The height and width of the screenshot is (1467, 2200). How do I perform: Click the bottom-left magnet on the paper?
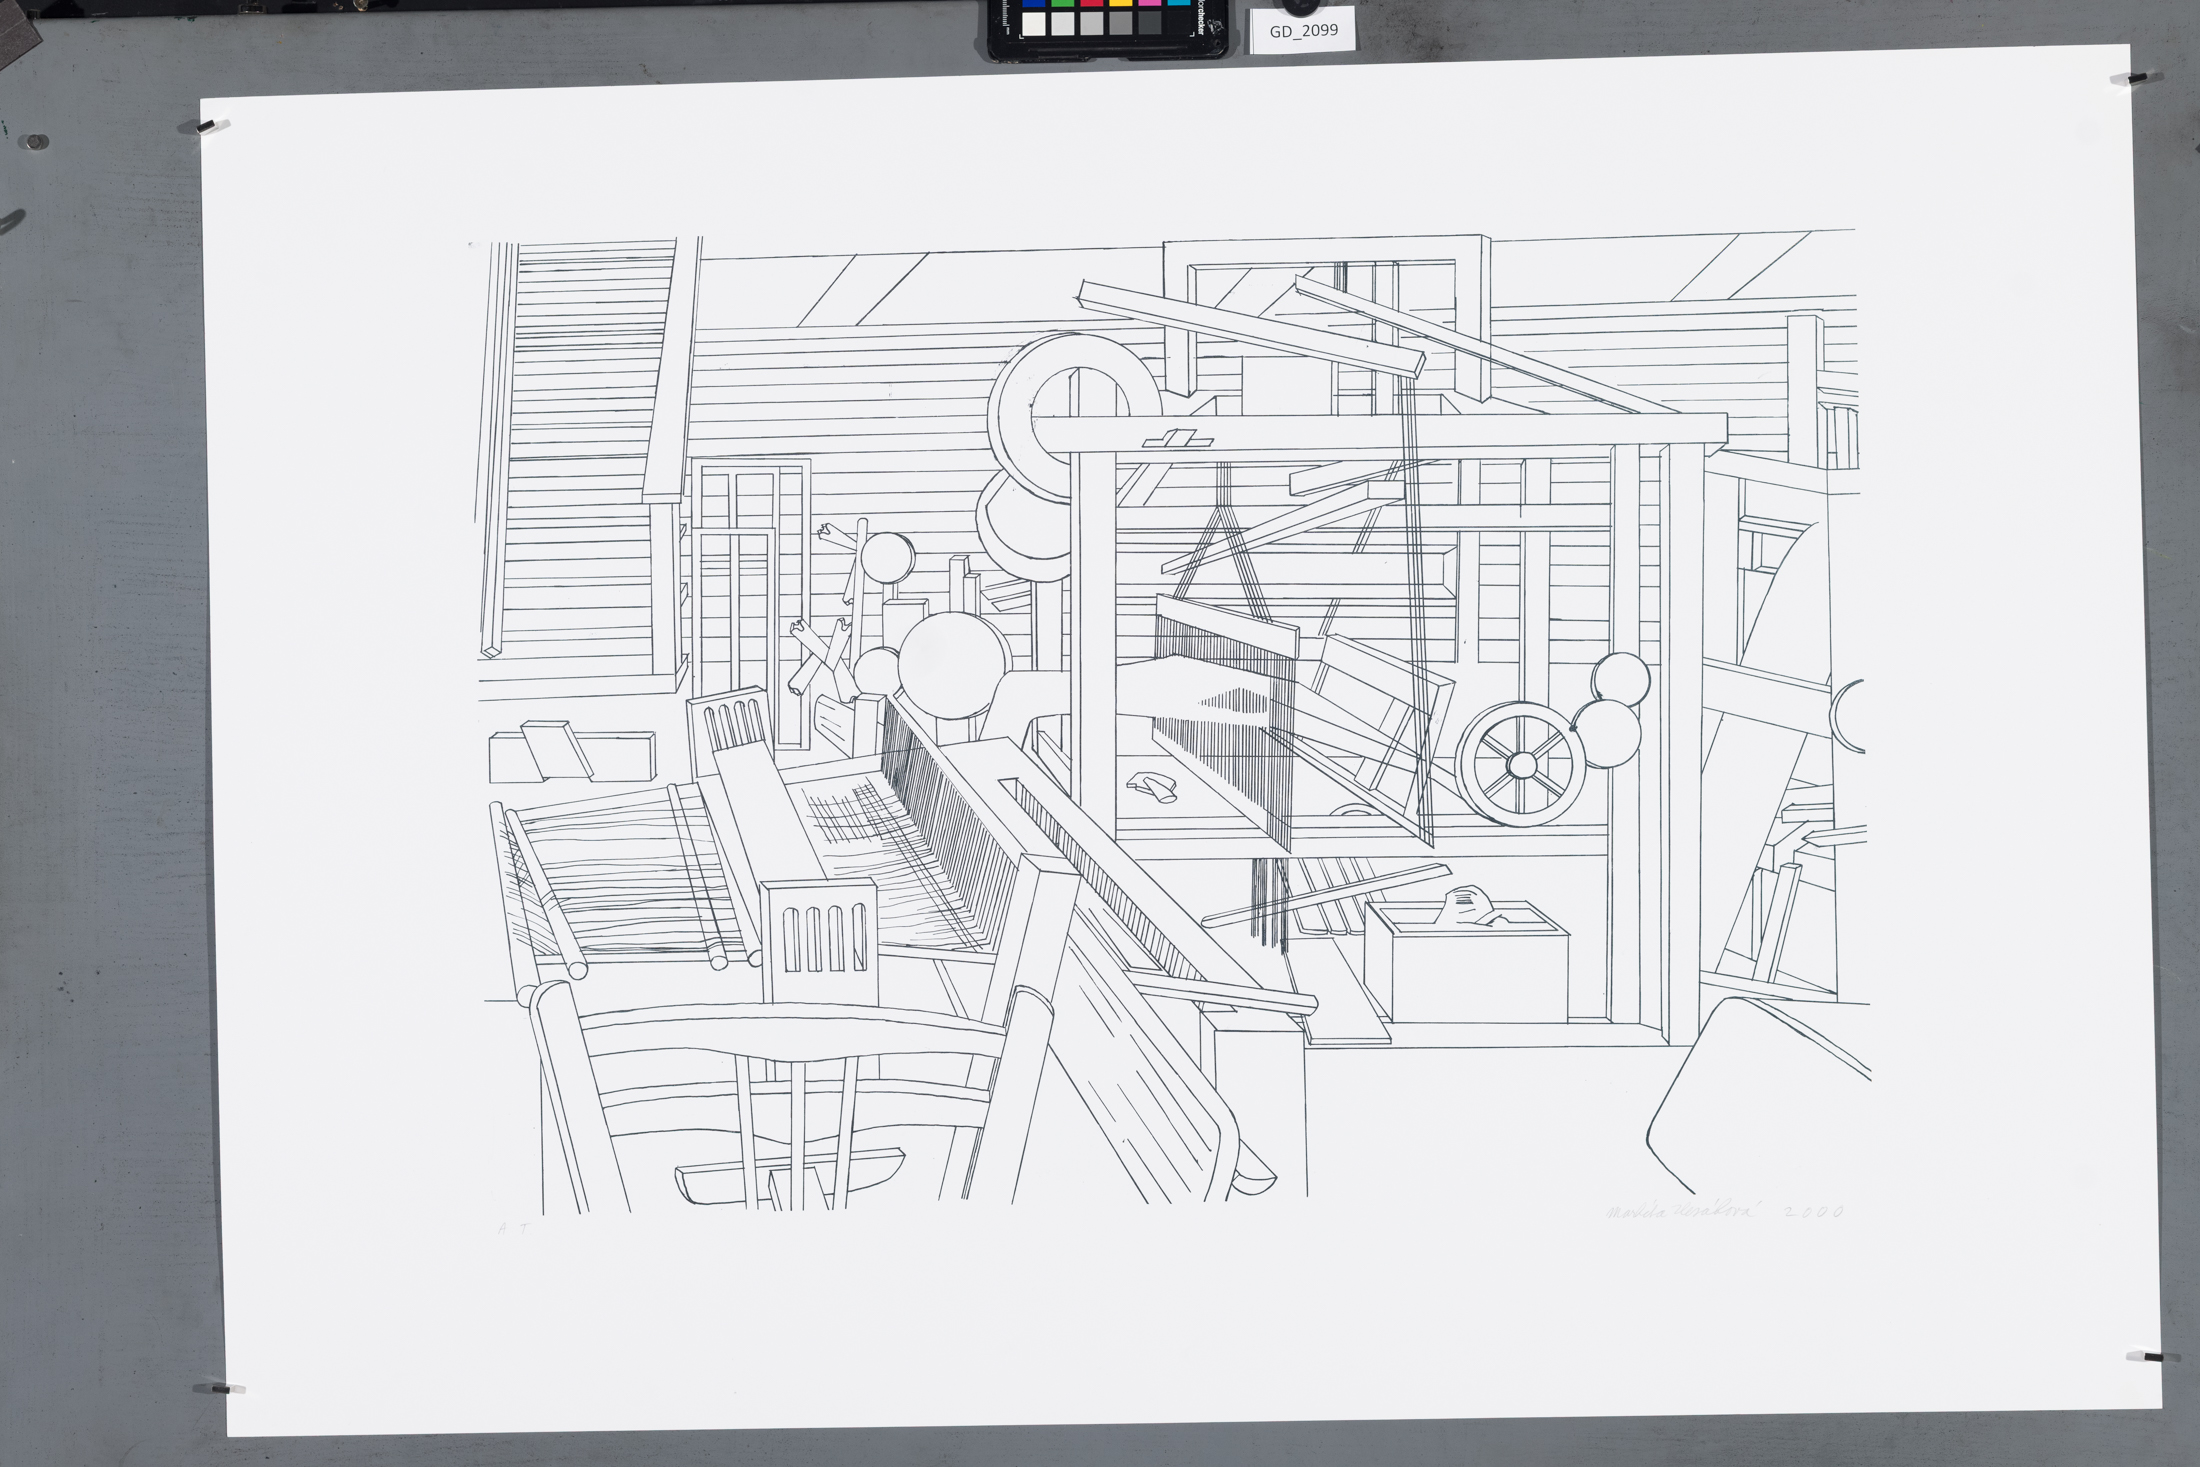click(x=222, y=1388)
